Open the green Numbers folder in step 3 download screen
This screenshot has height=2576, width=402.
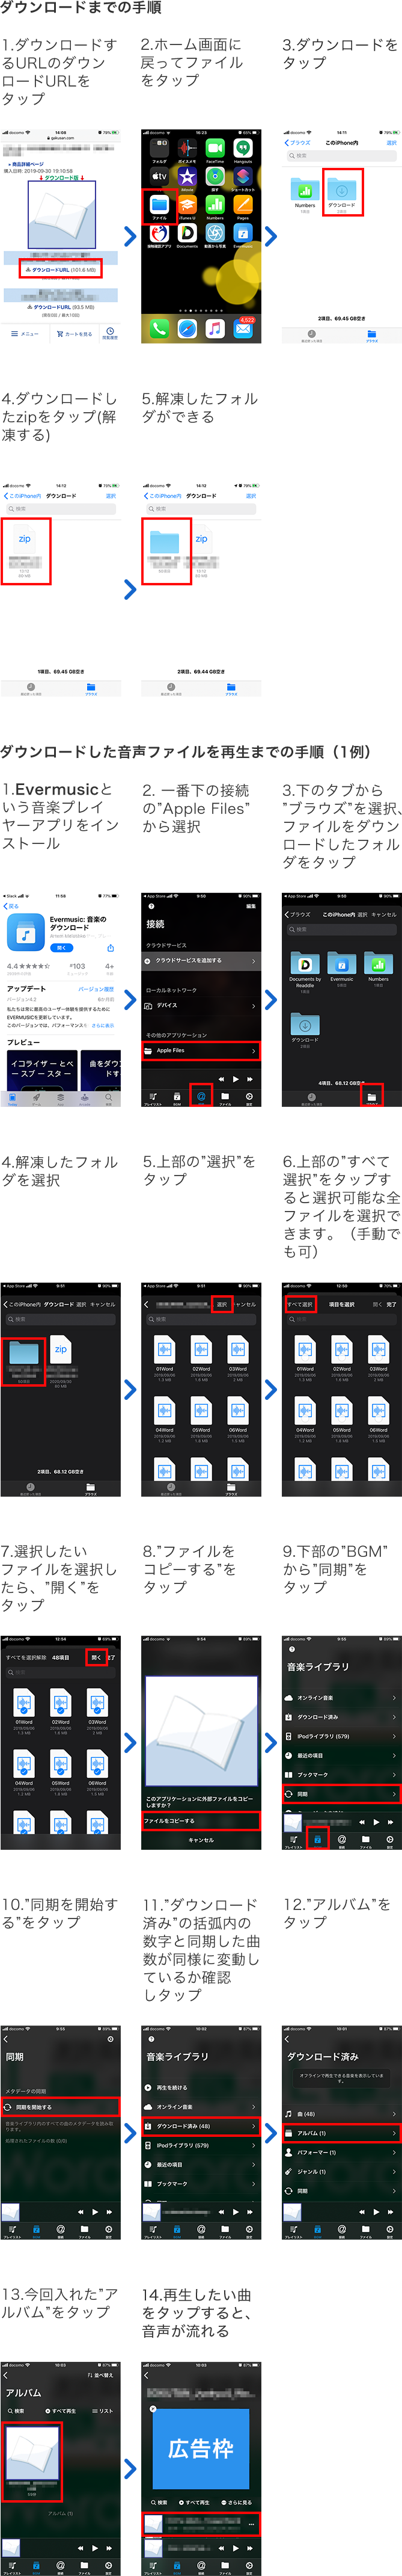click(x=305, y=190)
